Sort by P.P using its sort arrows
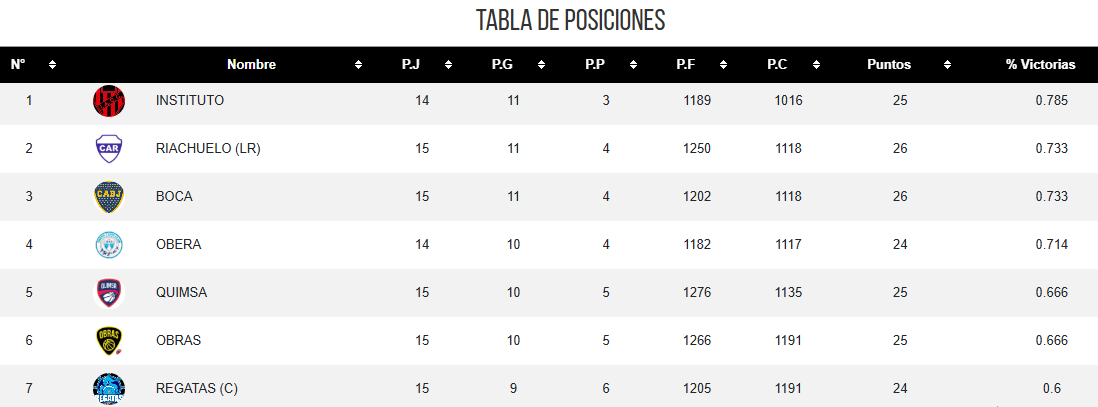The image size is (1098, 407). pos(634,64)
